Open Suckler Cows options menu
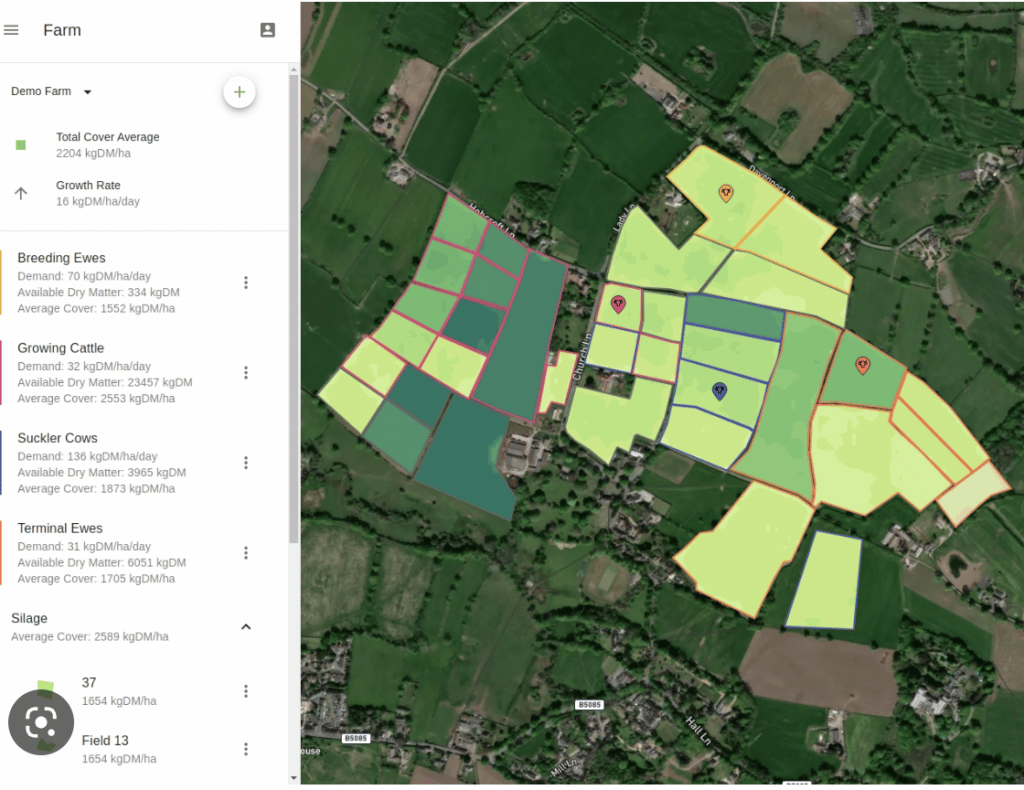The image size is (1024, 790). (x=246, y=463)
